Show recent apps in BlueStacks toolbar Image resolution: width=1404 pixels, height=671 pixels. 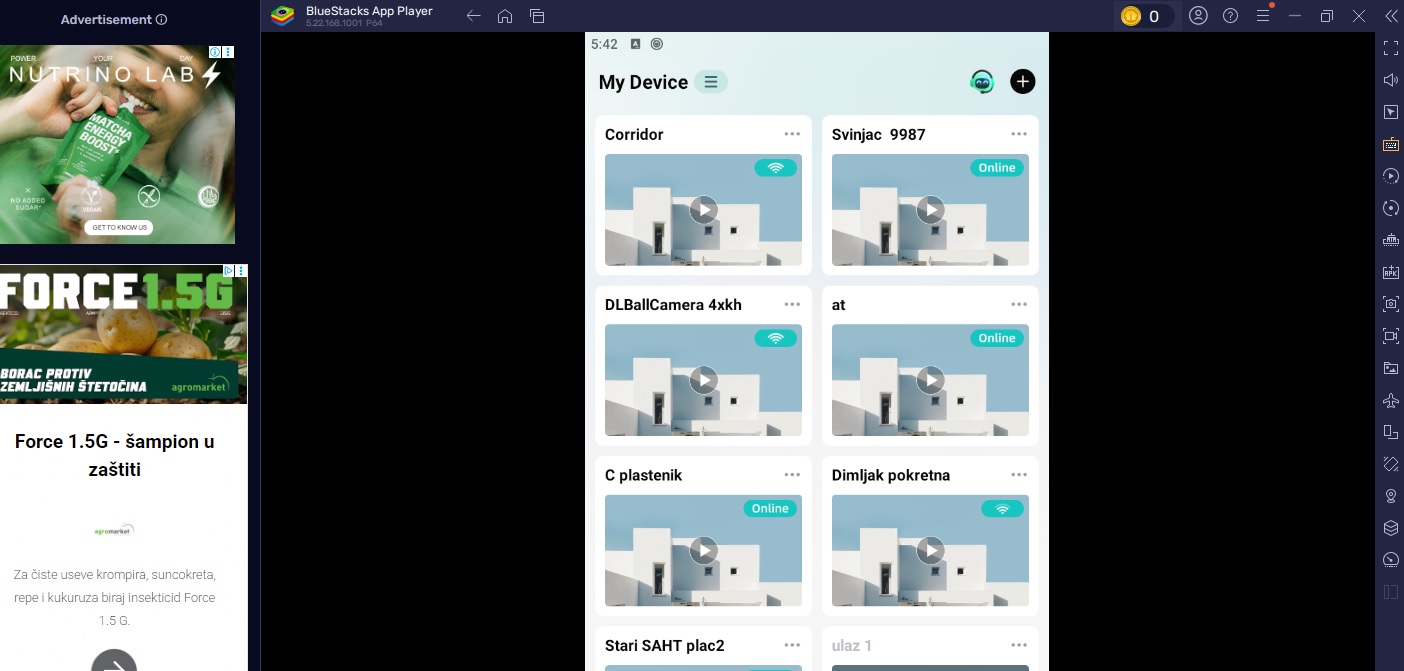(x=537, y=16)
